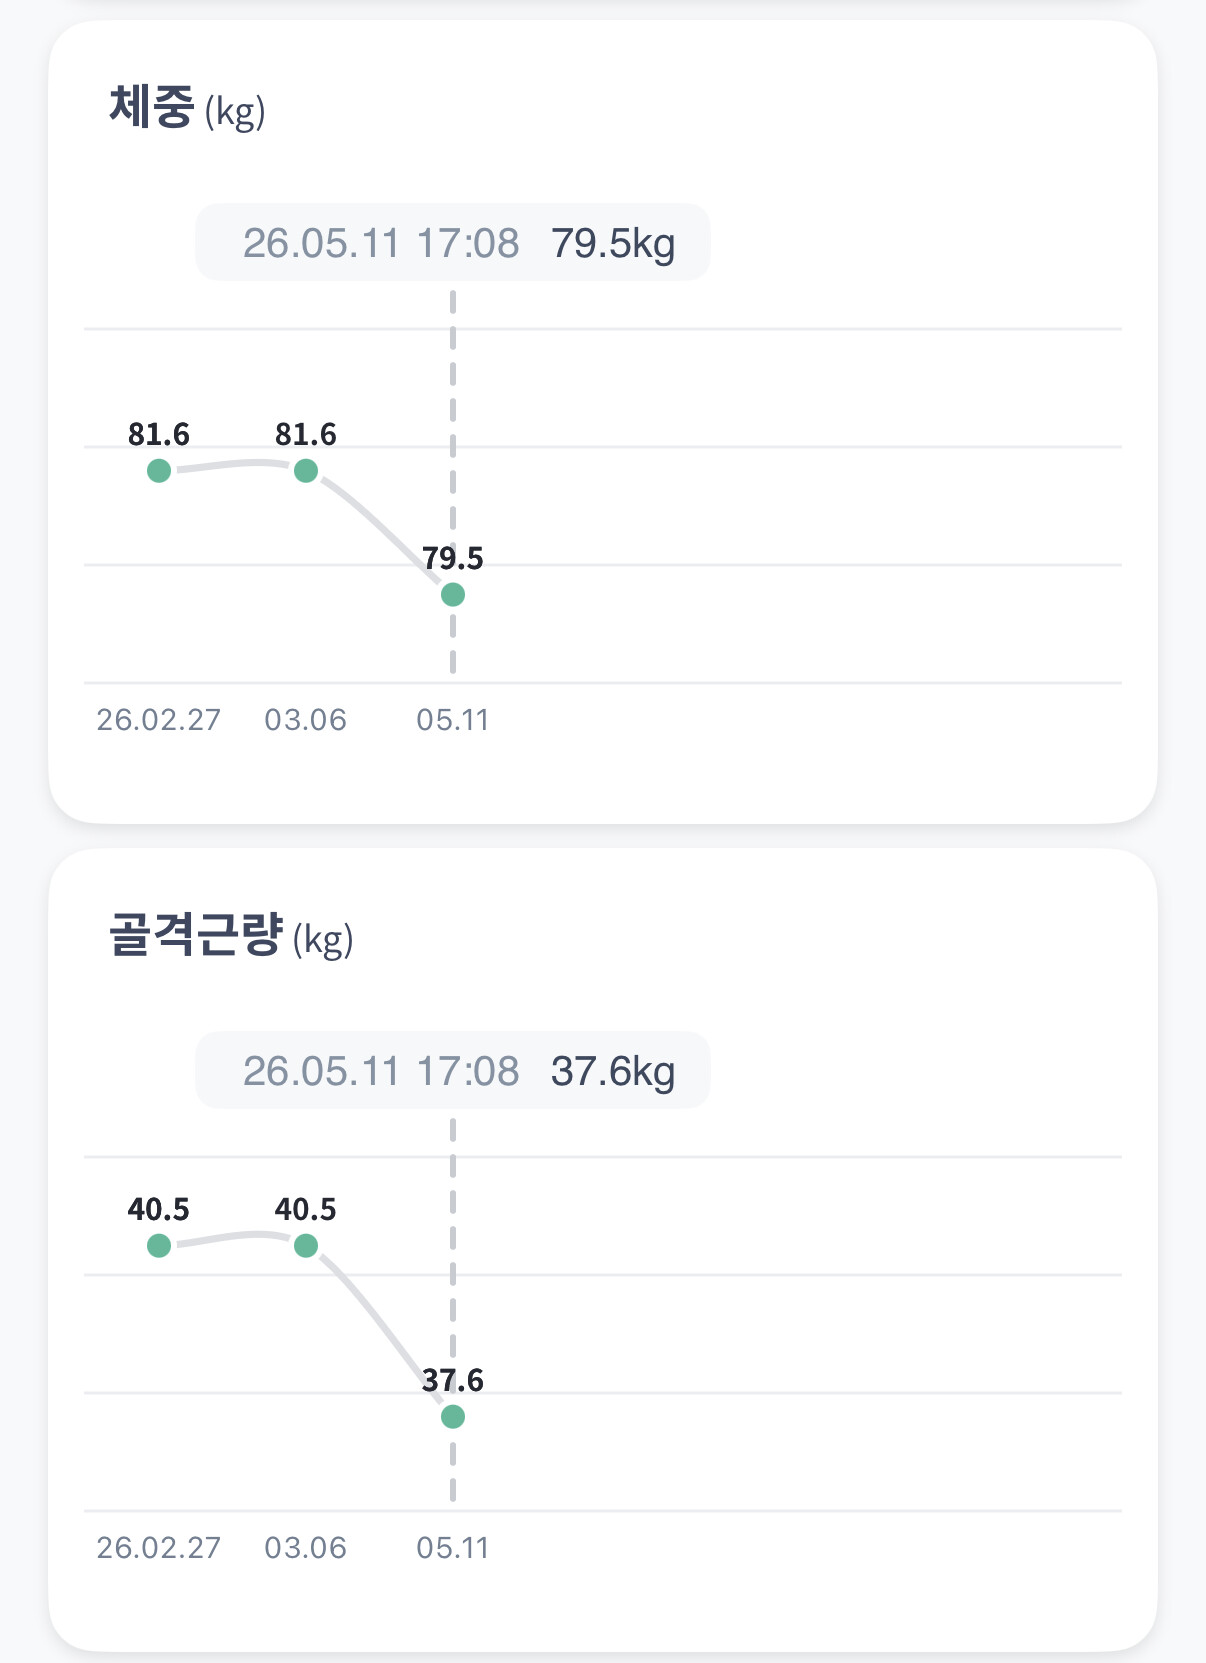Tap 26.02.27 date label on muscle chart
This screenshot has height=1663, width=1206.
(158, 1548)
